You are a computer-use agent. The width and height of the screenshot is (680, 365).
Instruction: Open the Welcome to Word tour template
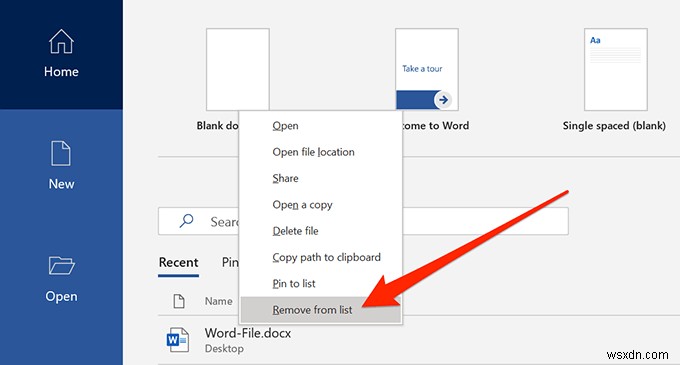pyautogui.click(x=427, y=69)
